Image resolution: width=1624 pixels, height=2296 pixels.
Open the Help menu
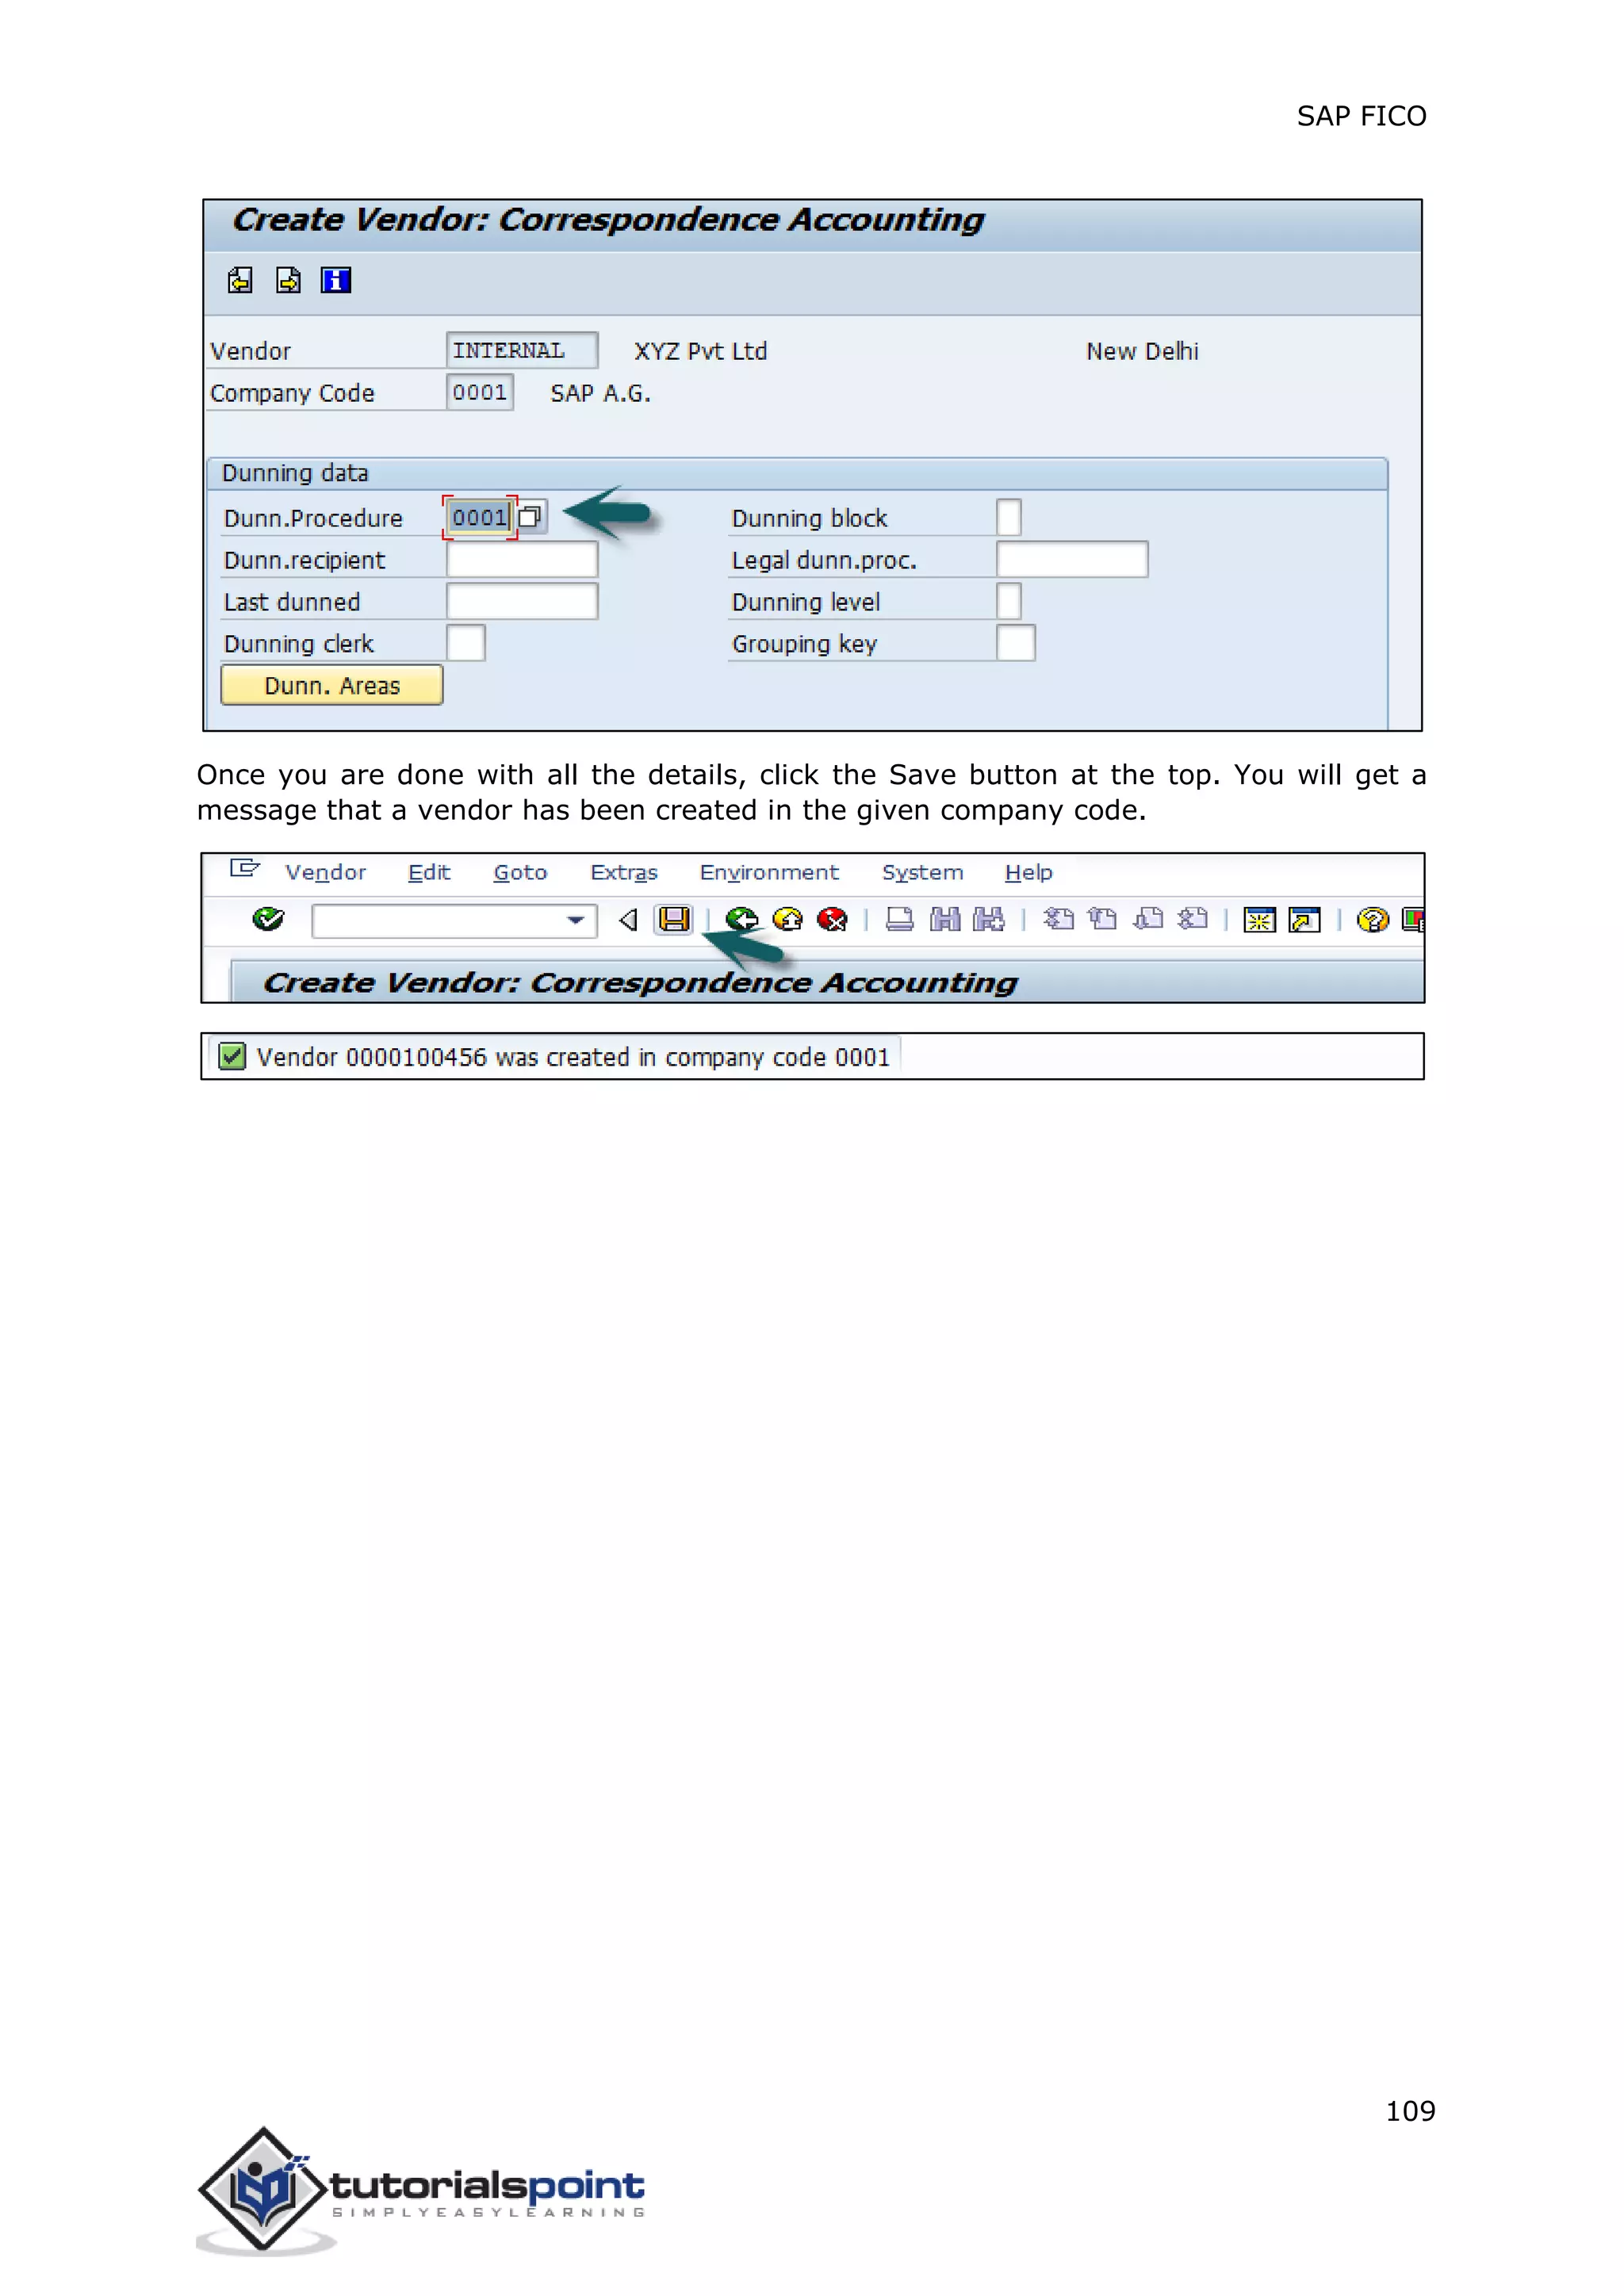coord(1028,873)
